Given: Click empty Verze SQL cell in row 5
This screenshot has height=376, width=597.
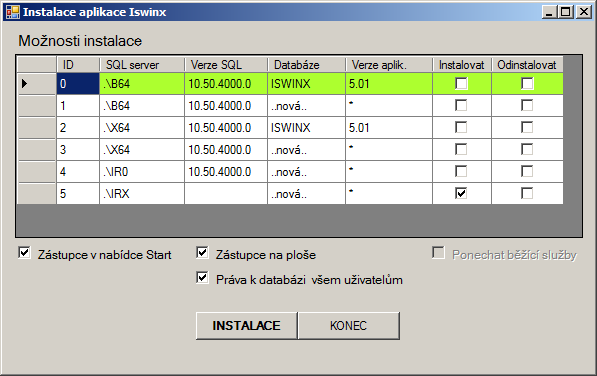Looking at the screenshot, I should click(x=226, y=193).
